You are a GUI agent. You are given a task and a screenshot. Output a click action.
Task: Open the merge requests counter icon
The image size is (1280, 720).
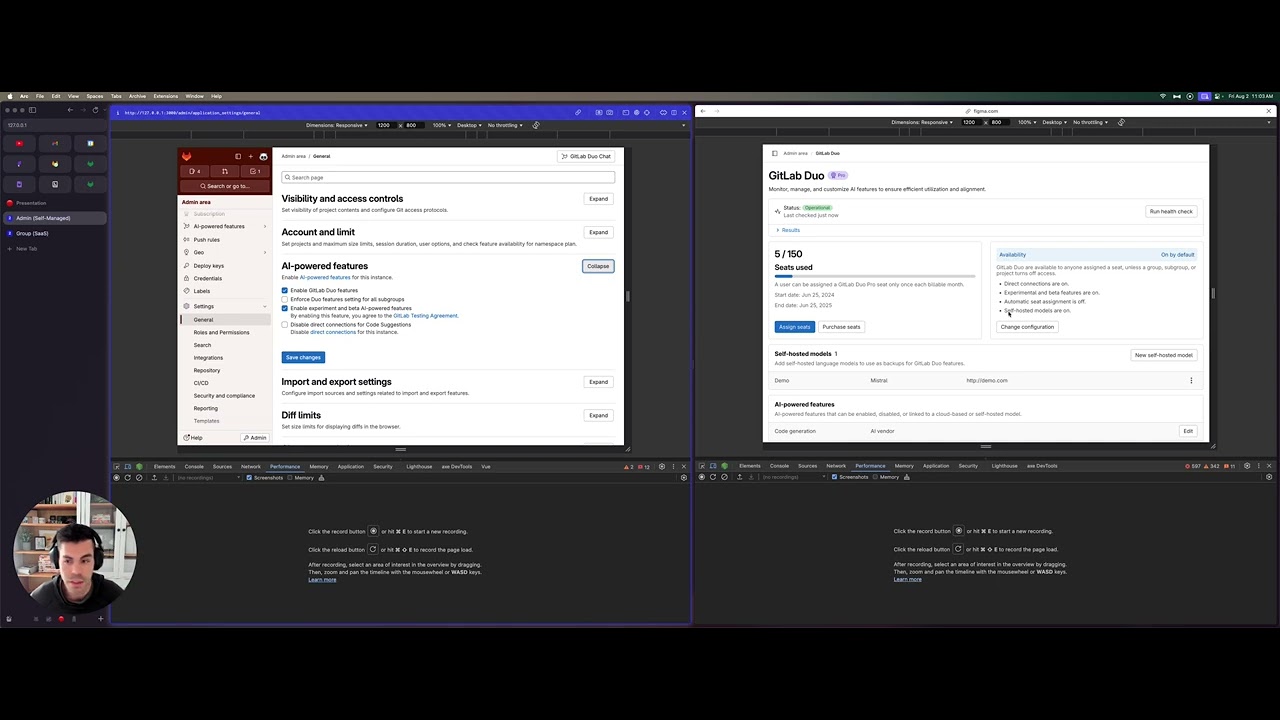pos(225,171)
